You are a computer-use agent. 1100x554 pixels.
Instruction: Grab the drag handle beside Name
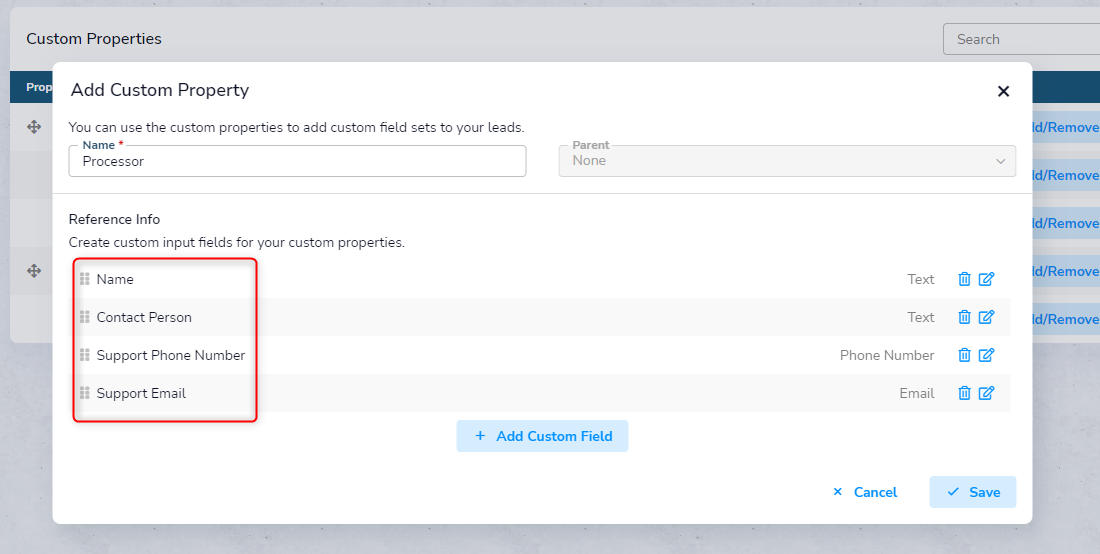(85, 279)
